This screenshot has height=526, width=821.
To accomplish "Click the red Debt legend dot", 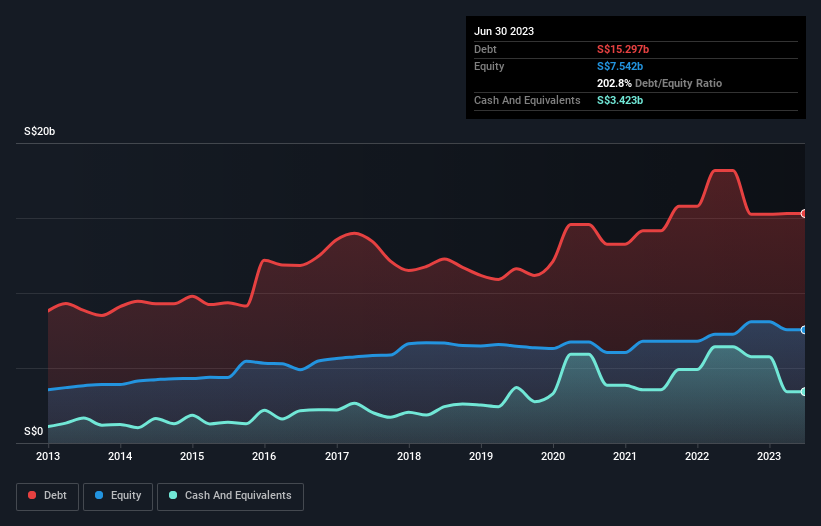I will (32, 495).
